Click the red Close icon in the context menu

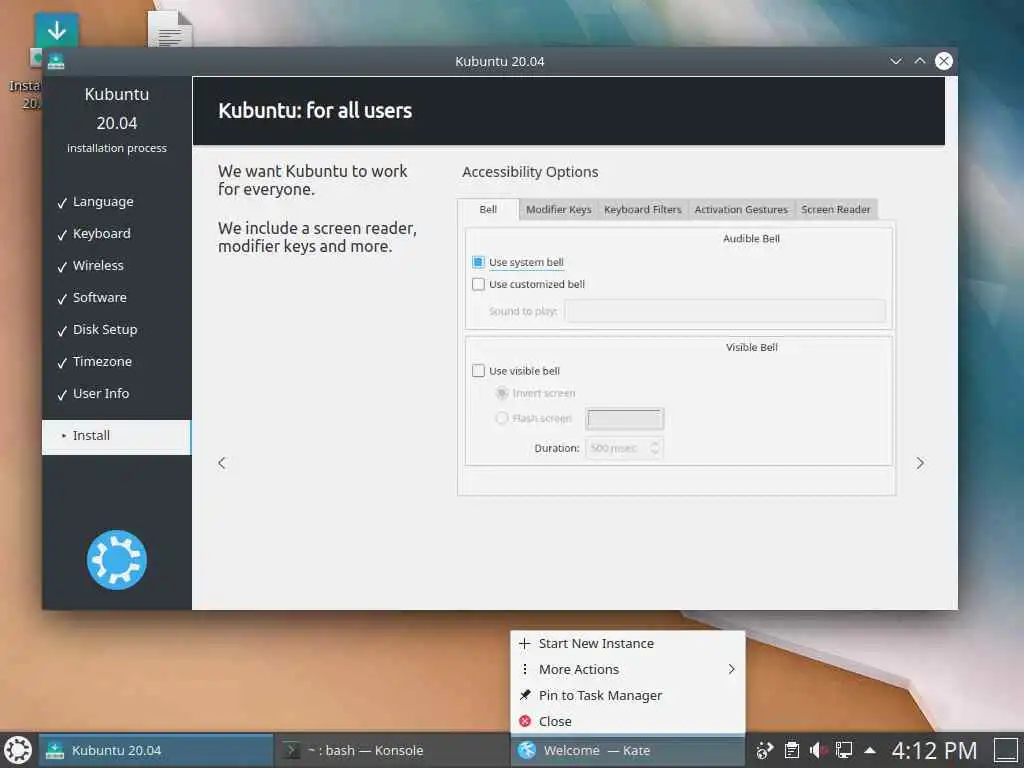[525, 721]
